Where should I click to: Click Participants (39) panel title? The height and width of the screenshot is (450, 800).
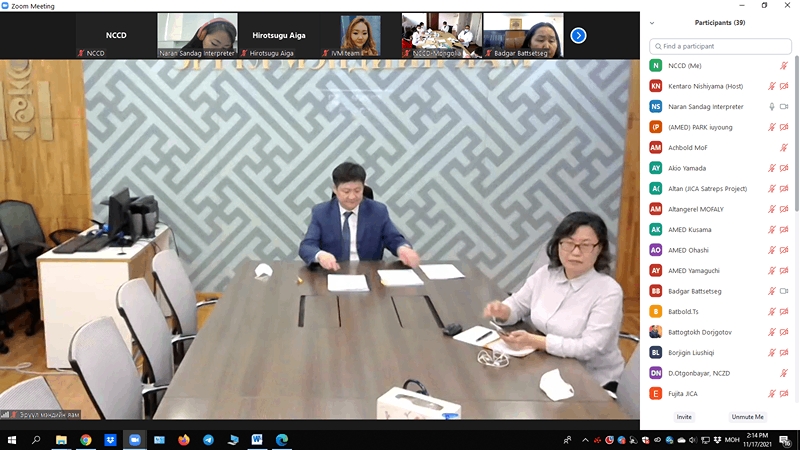[x=720, y=23]
